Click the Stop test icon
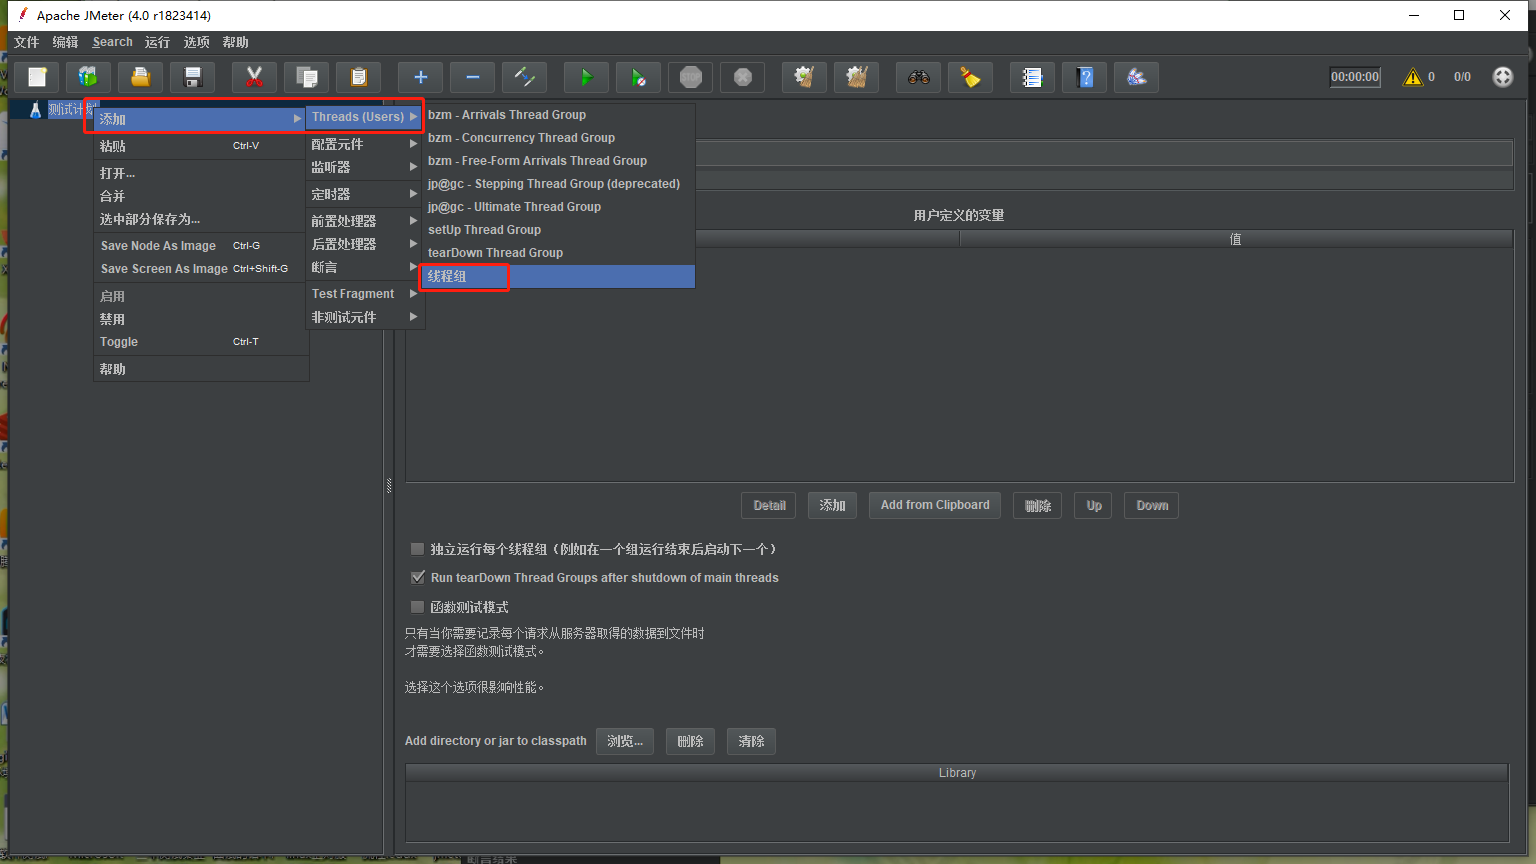1536x864 pixels. tap(690, 77)
